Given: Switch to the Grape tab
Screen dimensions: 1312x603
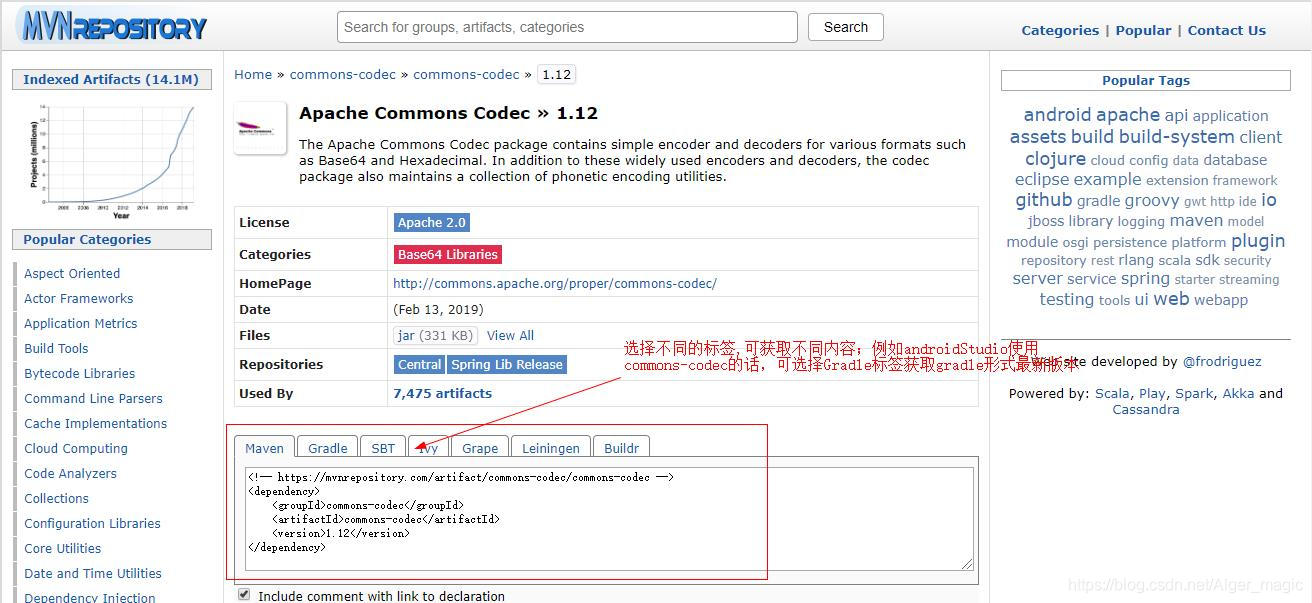Looking at the screenshot, I should coord(480,447).
